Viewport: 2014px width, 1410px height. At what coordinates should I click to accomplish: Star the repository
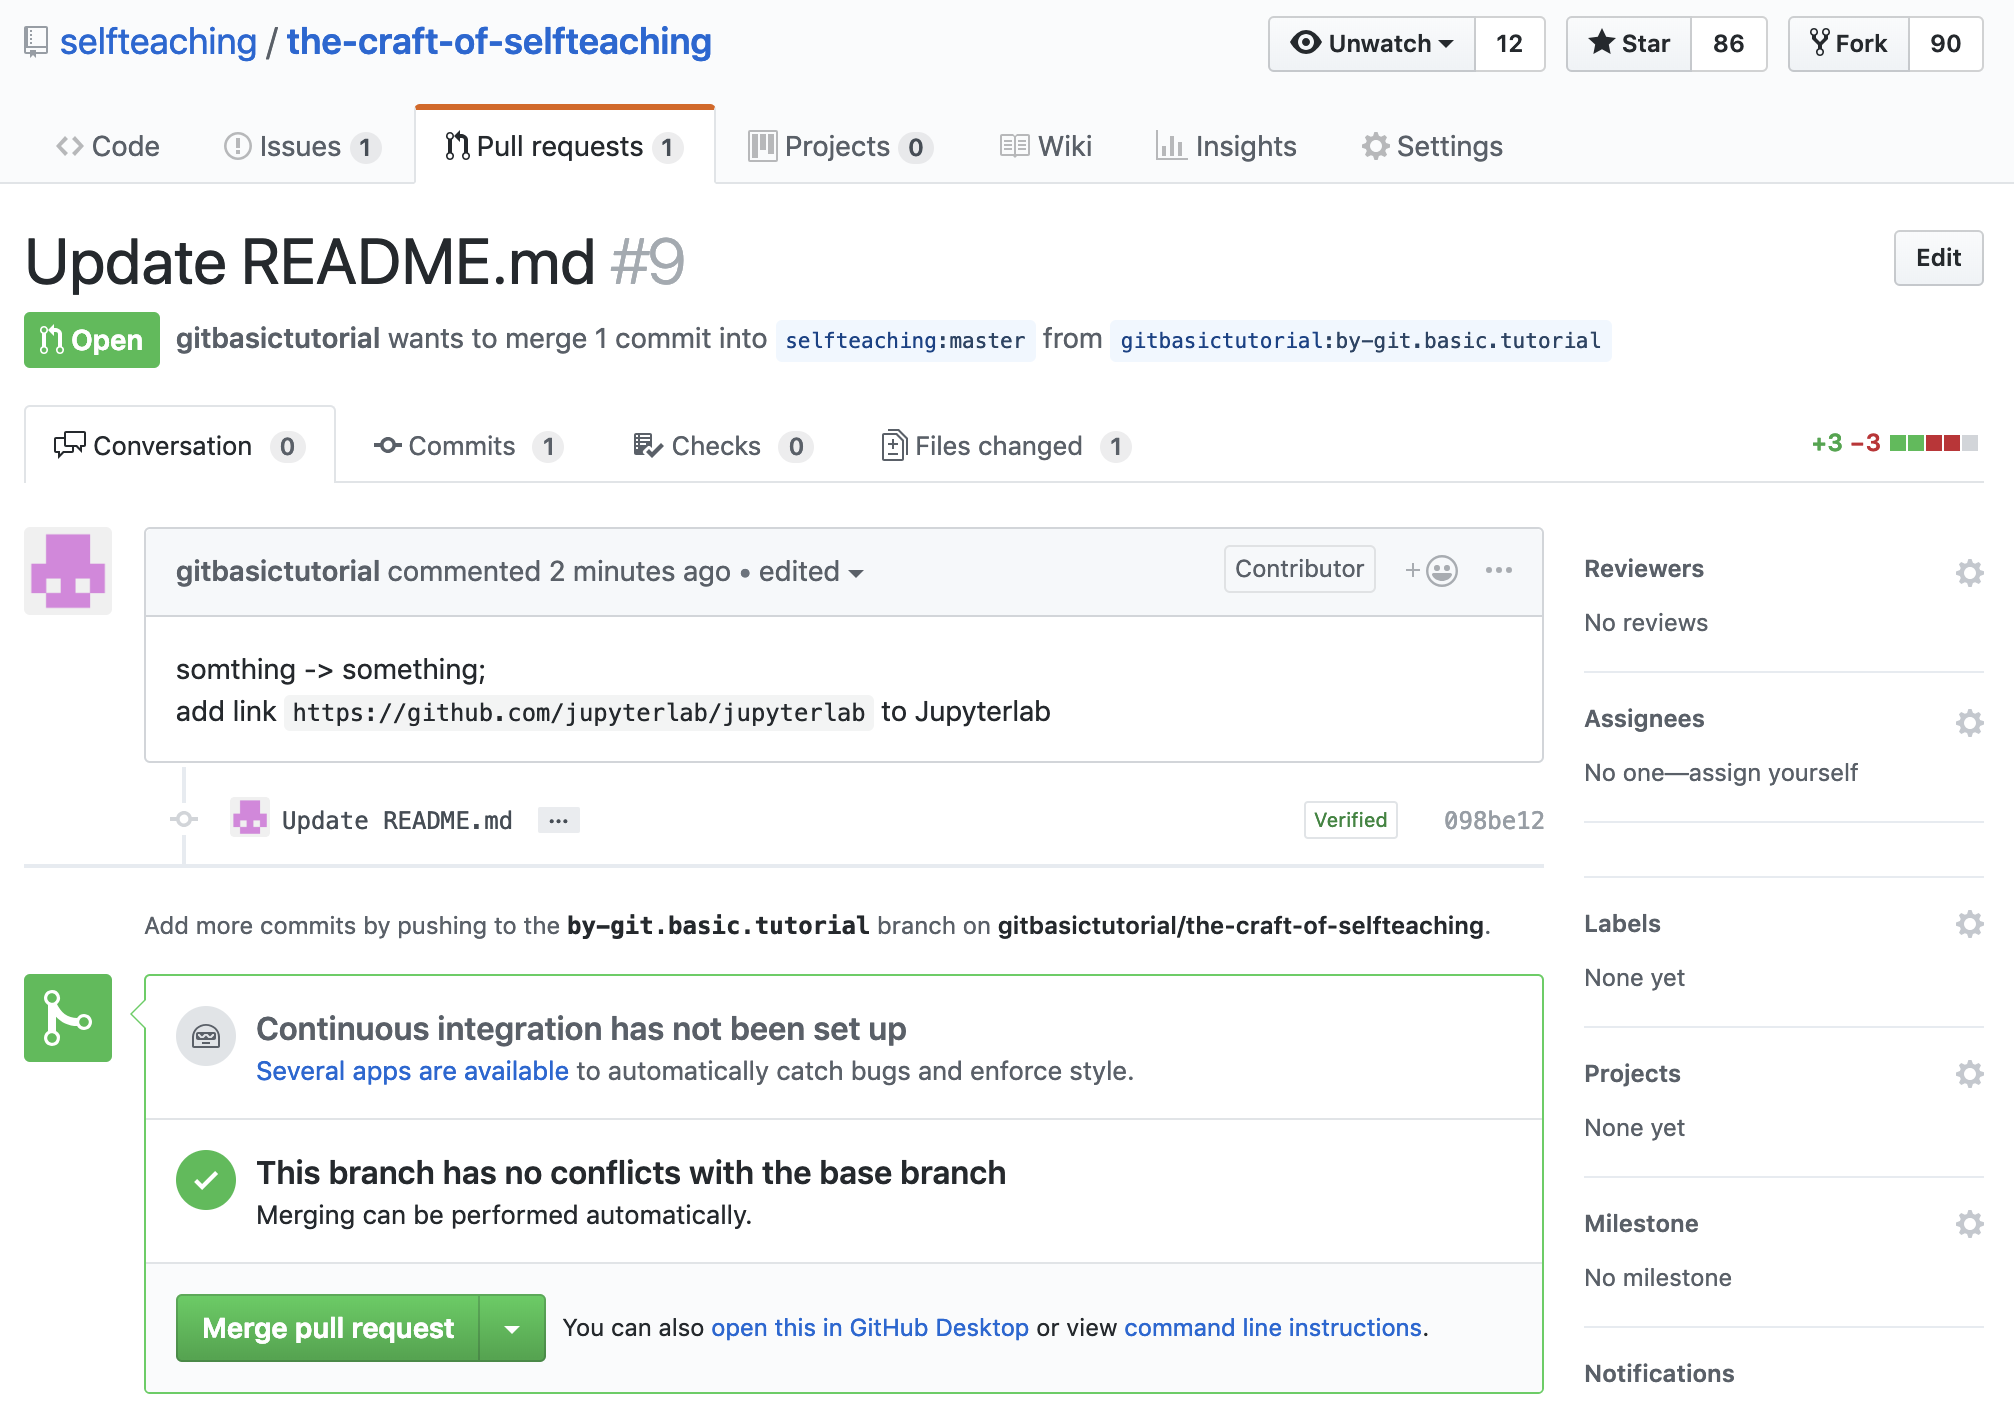1629,44
